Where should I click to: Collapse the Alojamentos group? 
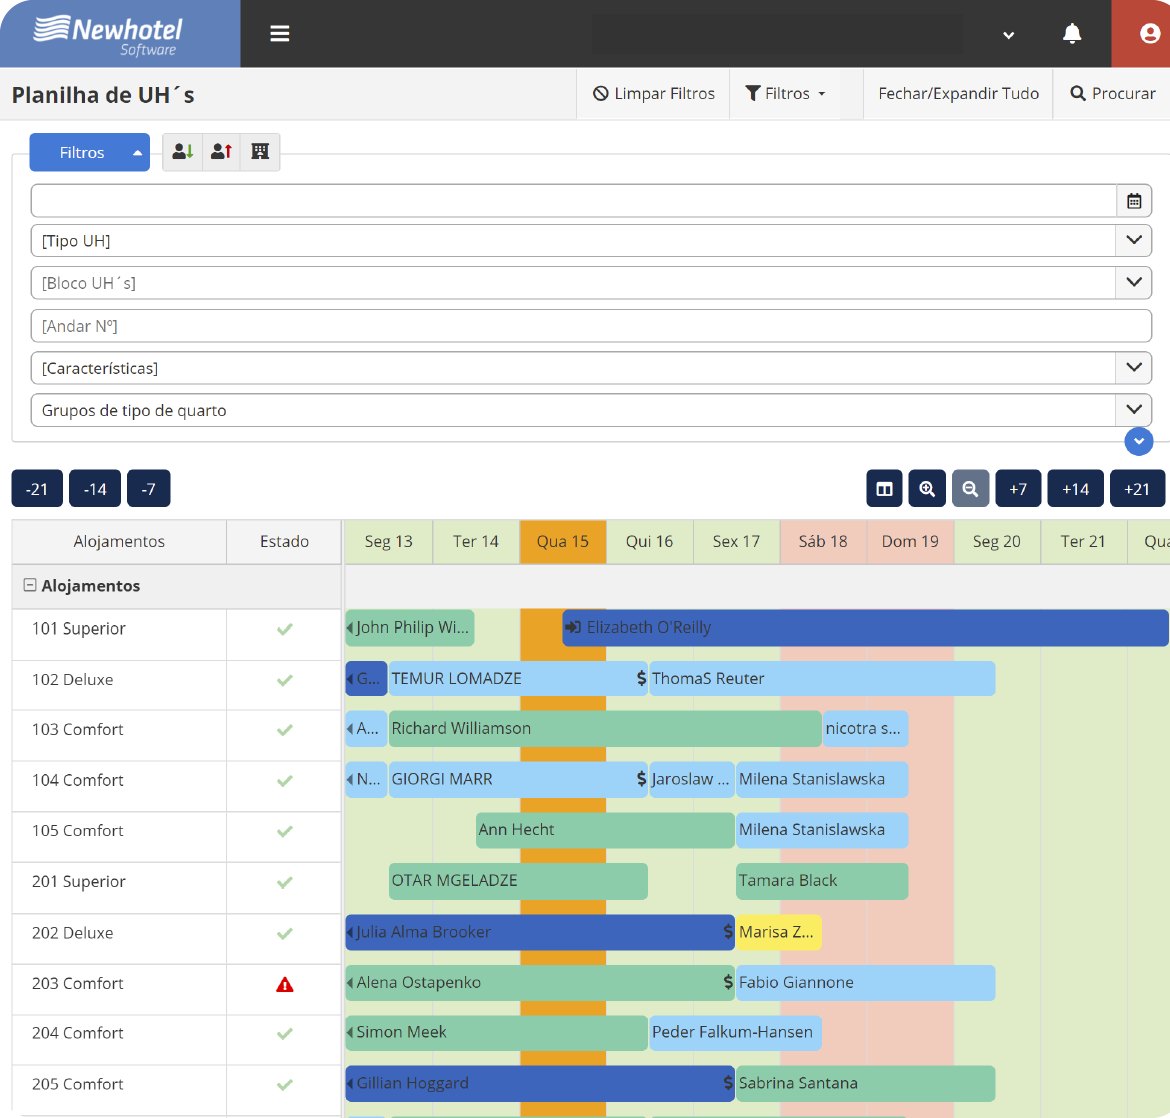[30, 586]
